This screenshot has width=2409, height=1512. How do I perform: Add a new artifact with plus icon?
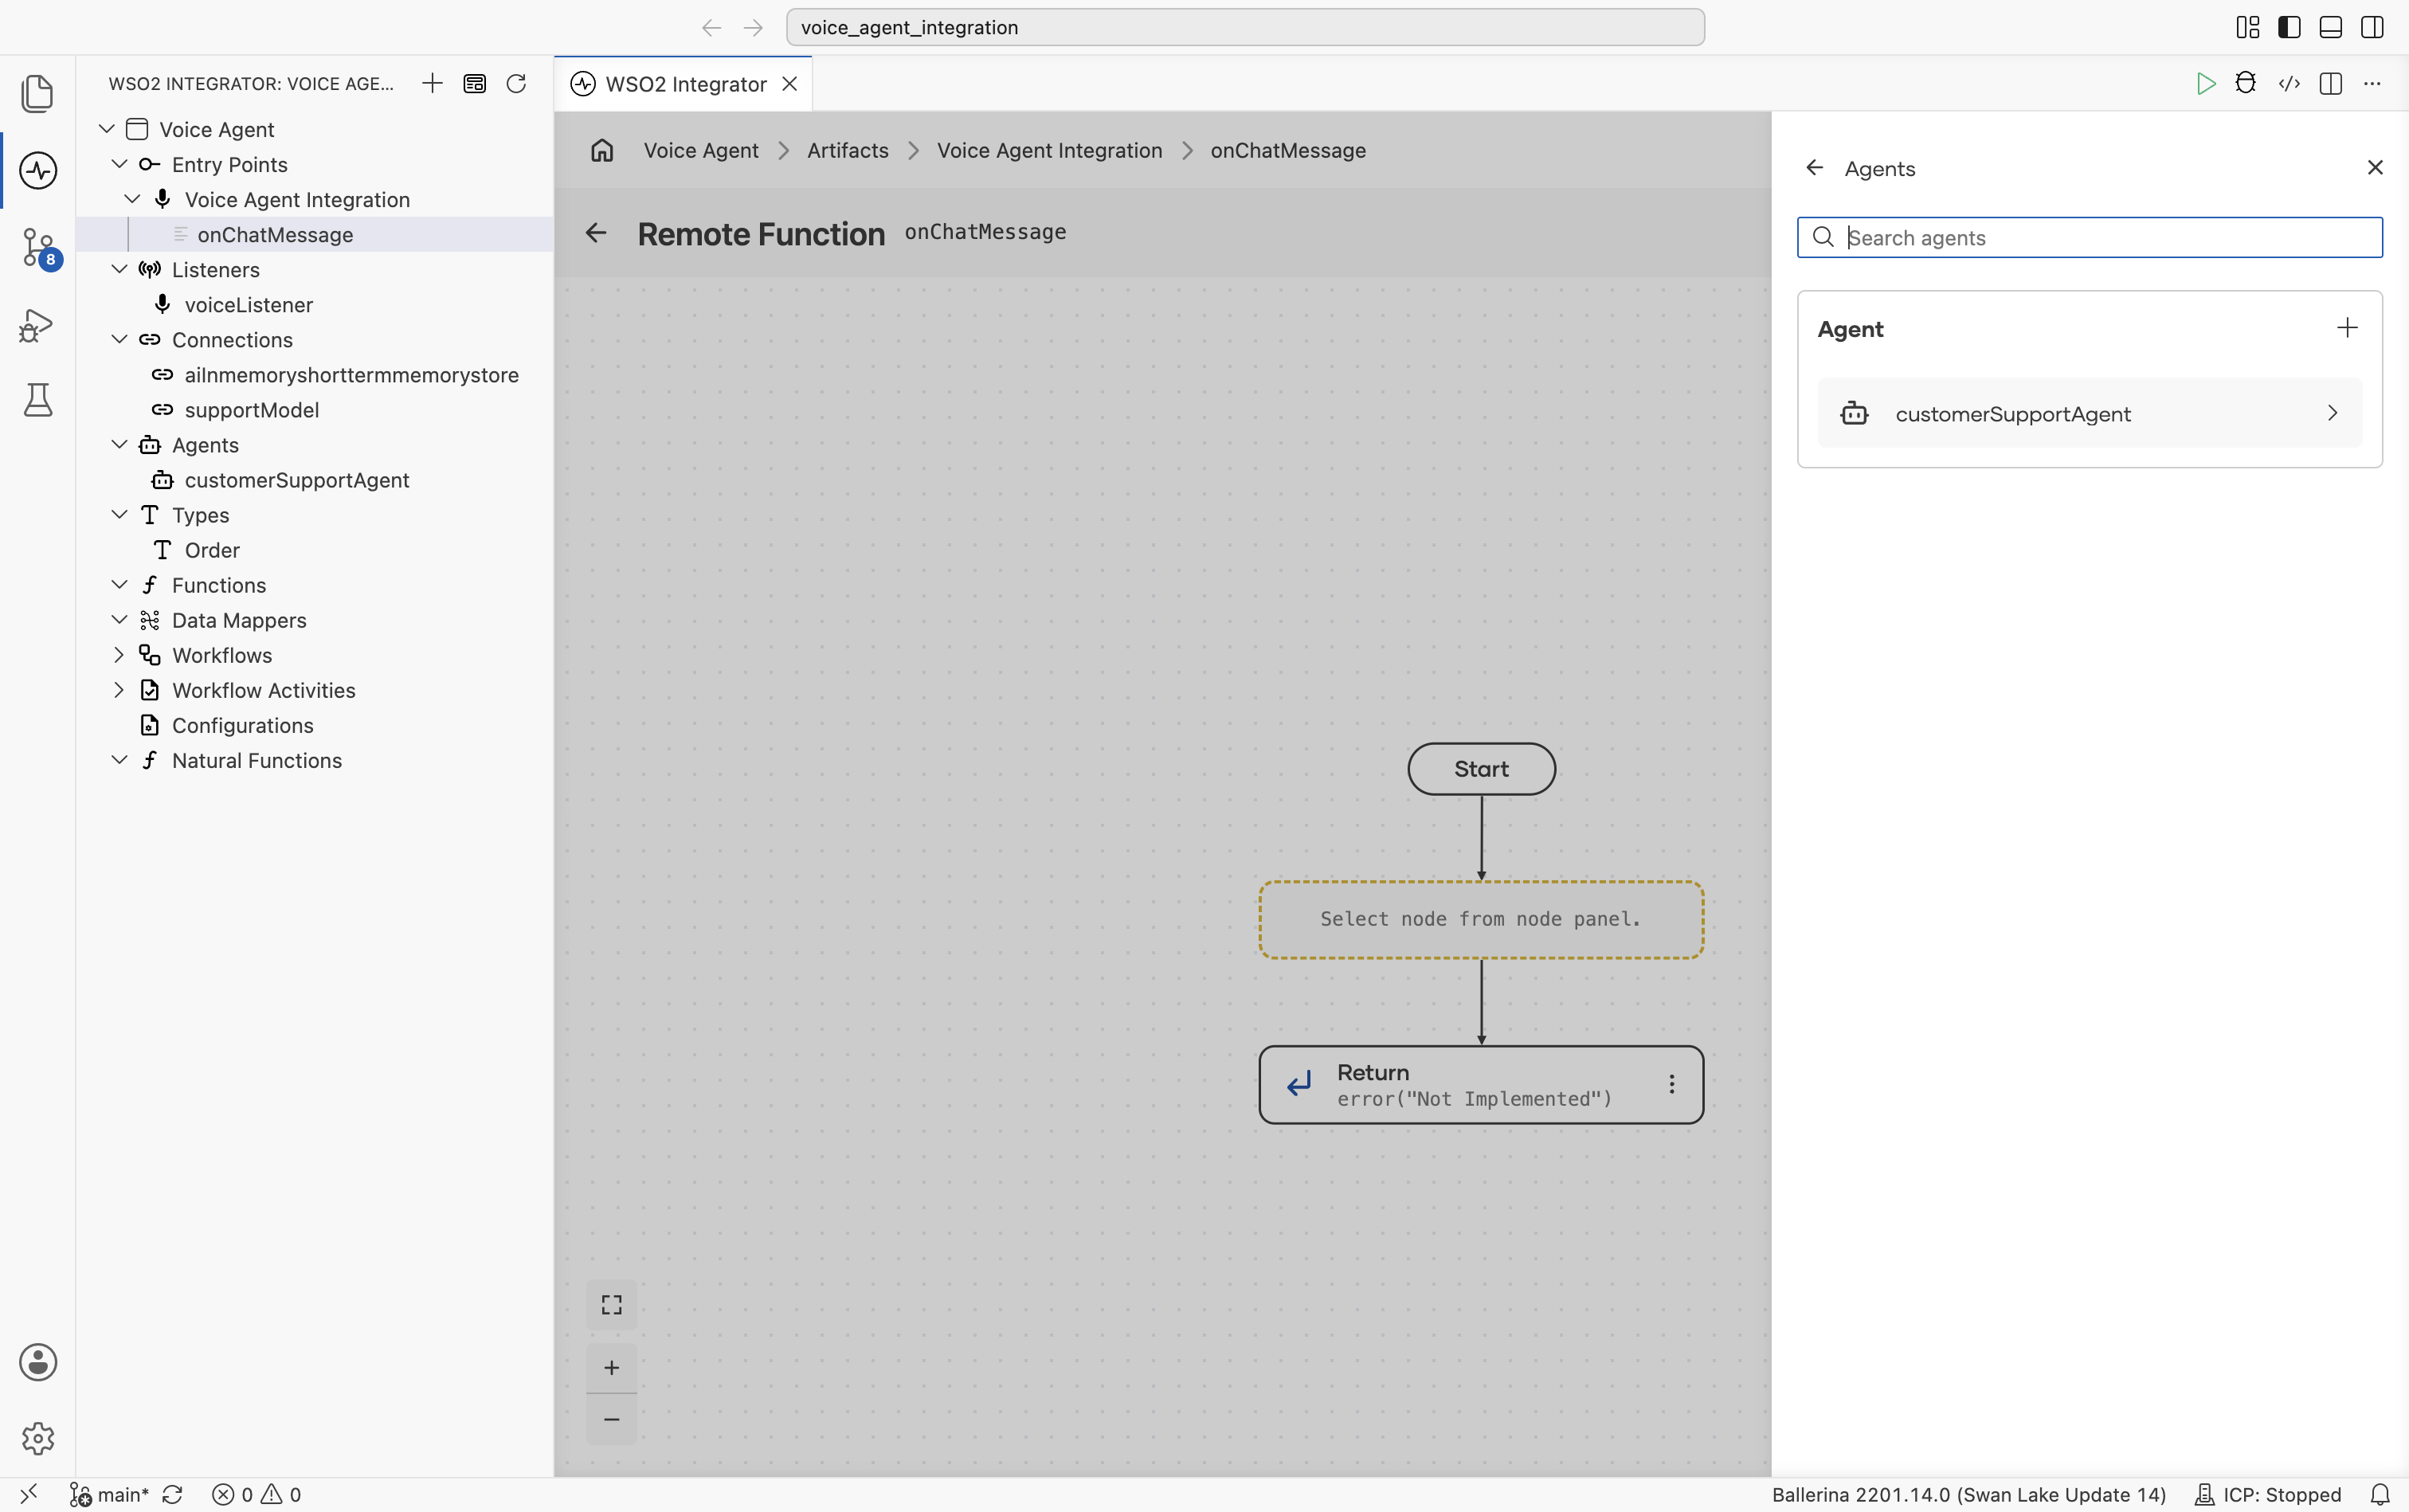pos(432,84)
